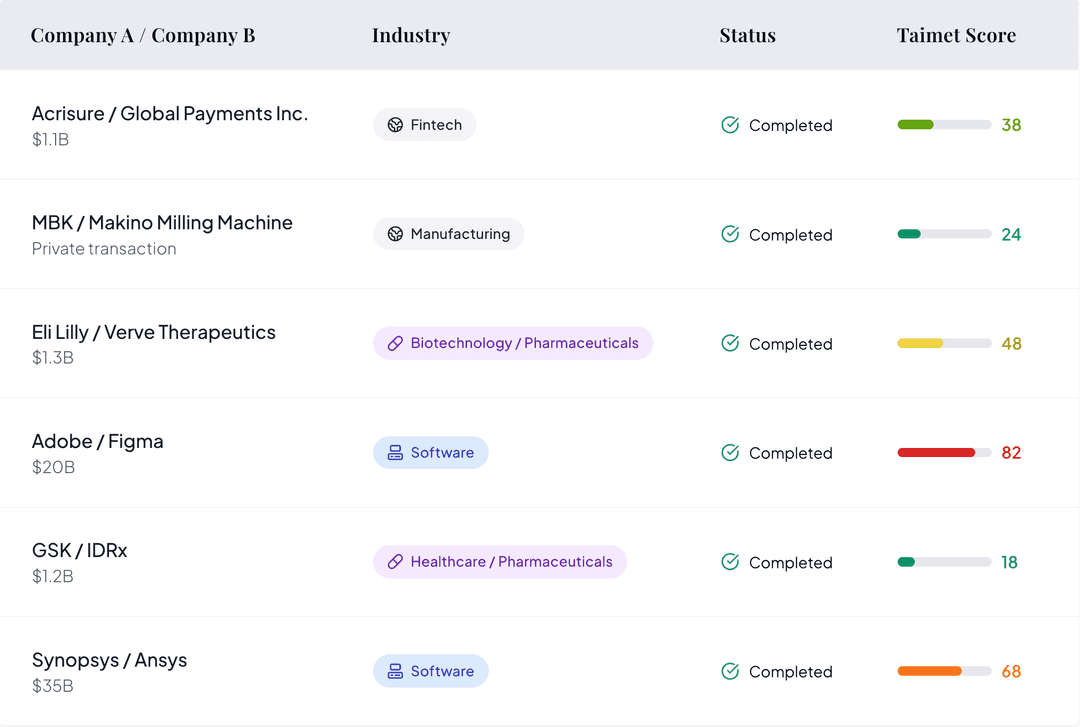Viewport: 1080px width, 727px height.
Task: Click the Company A / Company B column header
Action: point(142,34)
